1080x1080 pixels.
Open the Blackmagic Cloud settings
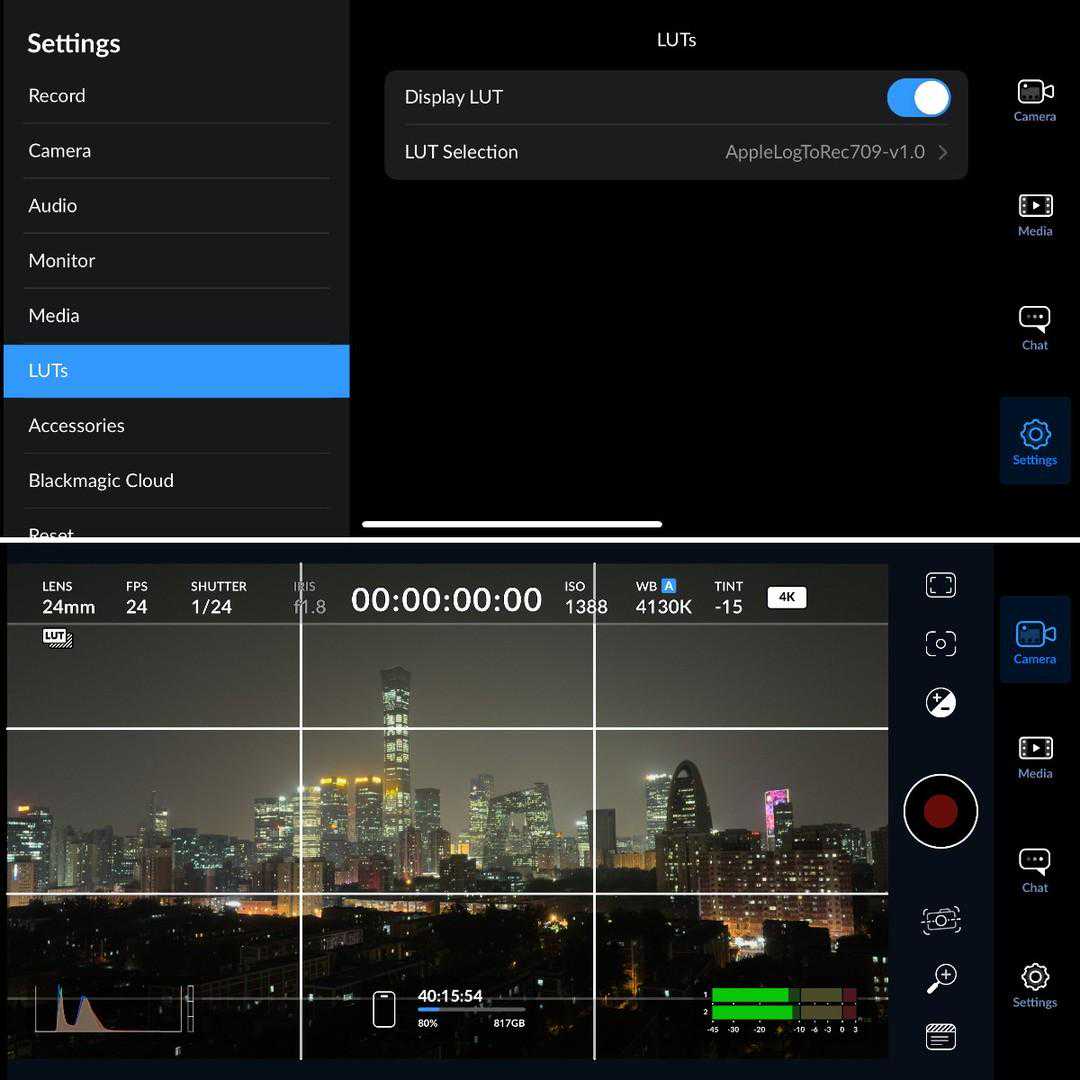point(101,481)
